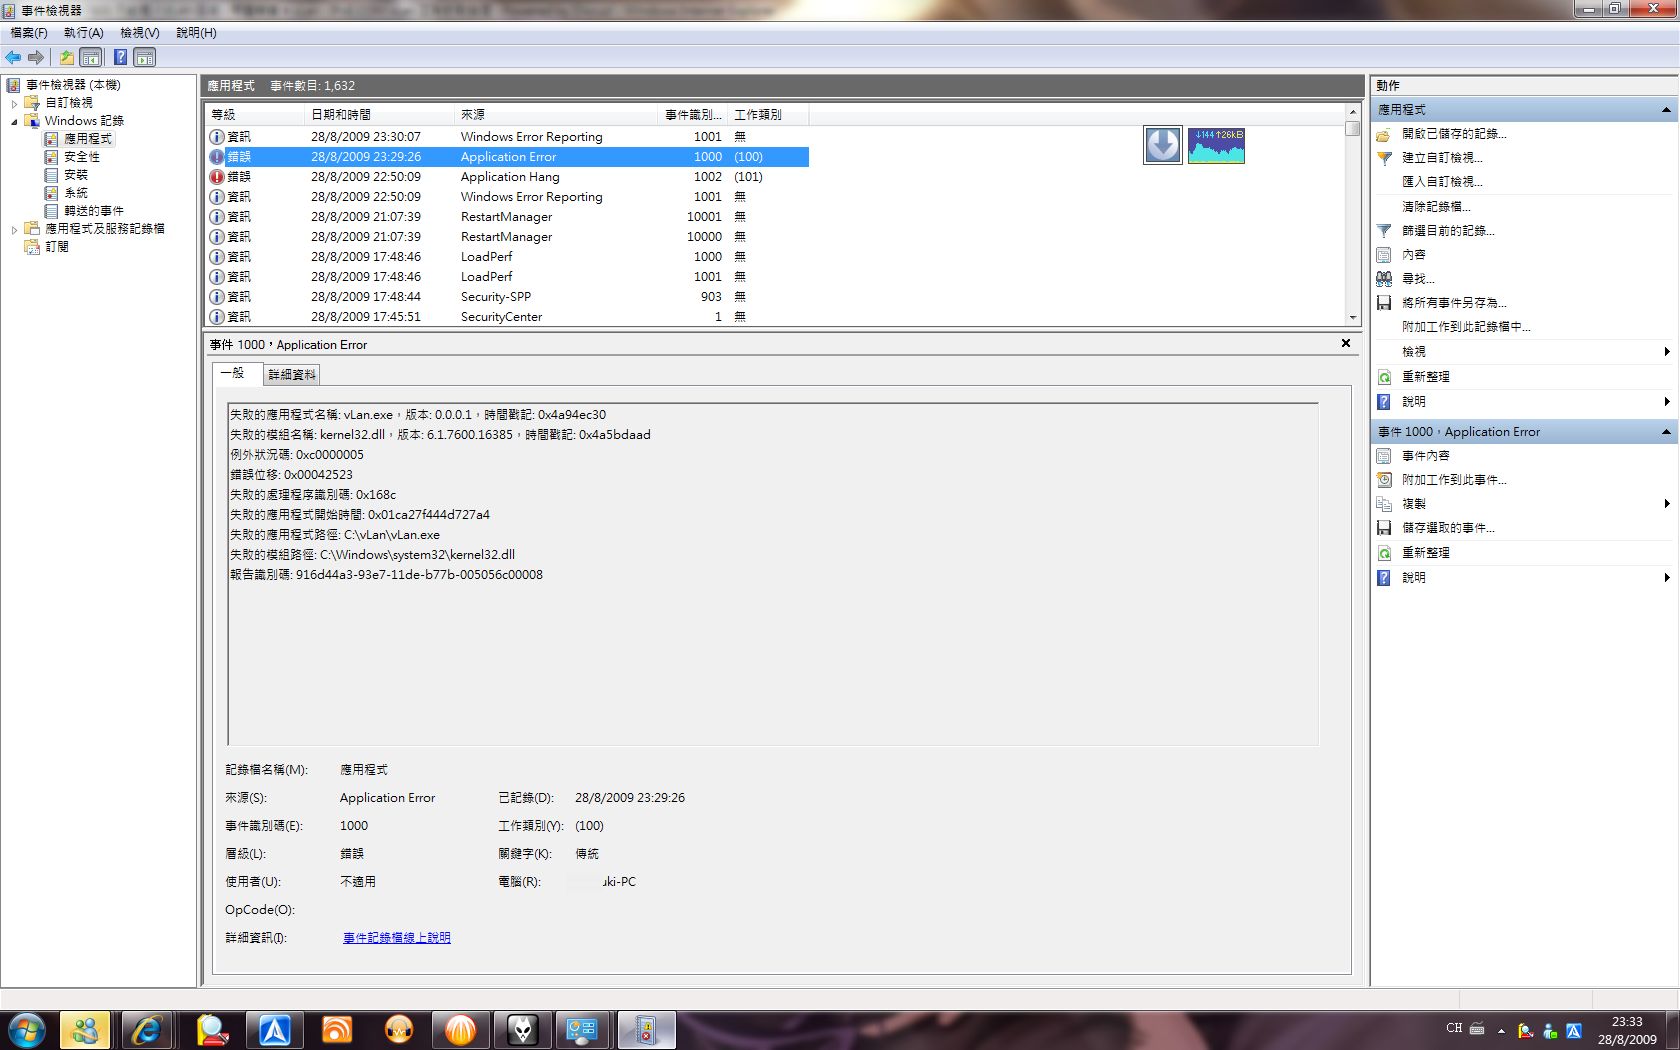
Task: Select the SecurityCenter event row
Action: click(507, 317)
